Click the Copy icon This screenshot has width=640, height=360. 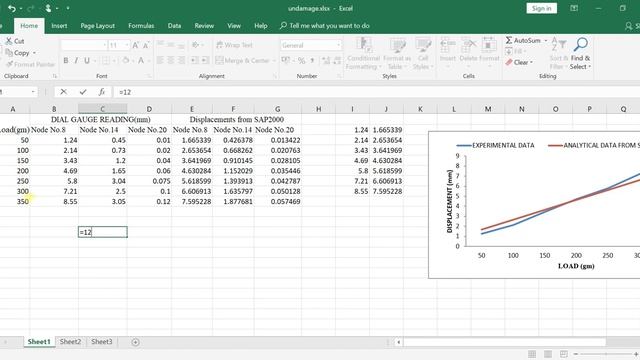click(9, 53)
